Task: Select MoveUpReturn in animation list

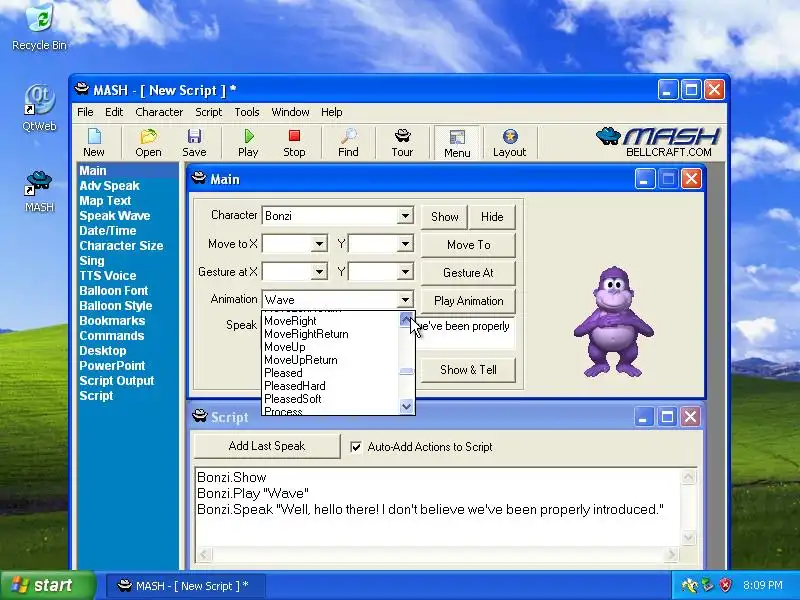Action: [x=330, y=360]
